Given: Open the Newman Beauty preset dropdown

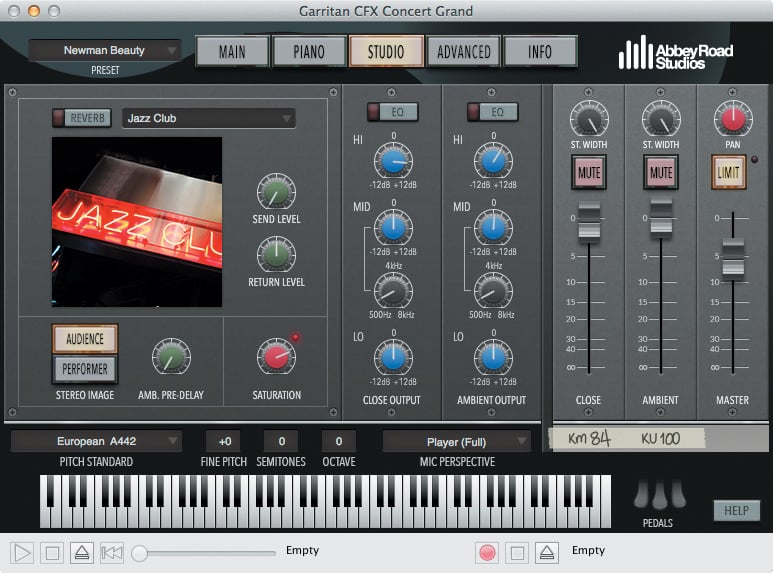Looking at the screenshot, I should (x=105, y=50).
